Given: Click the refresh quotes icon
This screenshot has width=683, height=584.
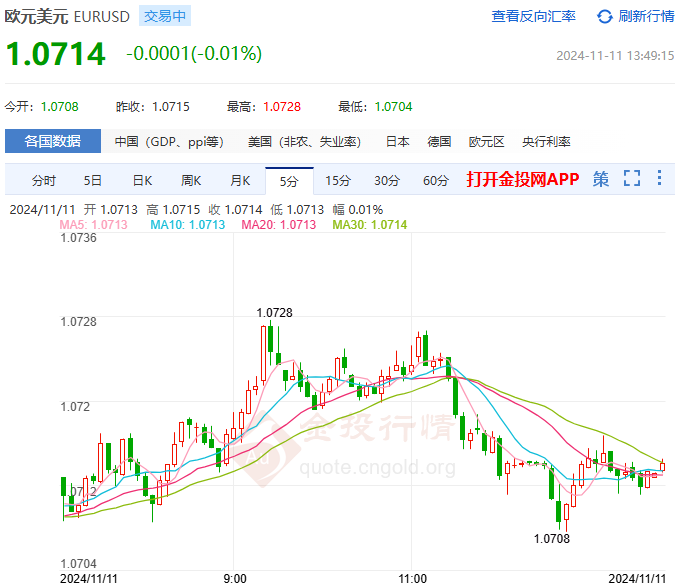Looking at the screenshot, I should [x=605, y=16].
